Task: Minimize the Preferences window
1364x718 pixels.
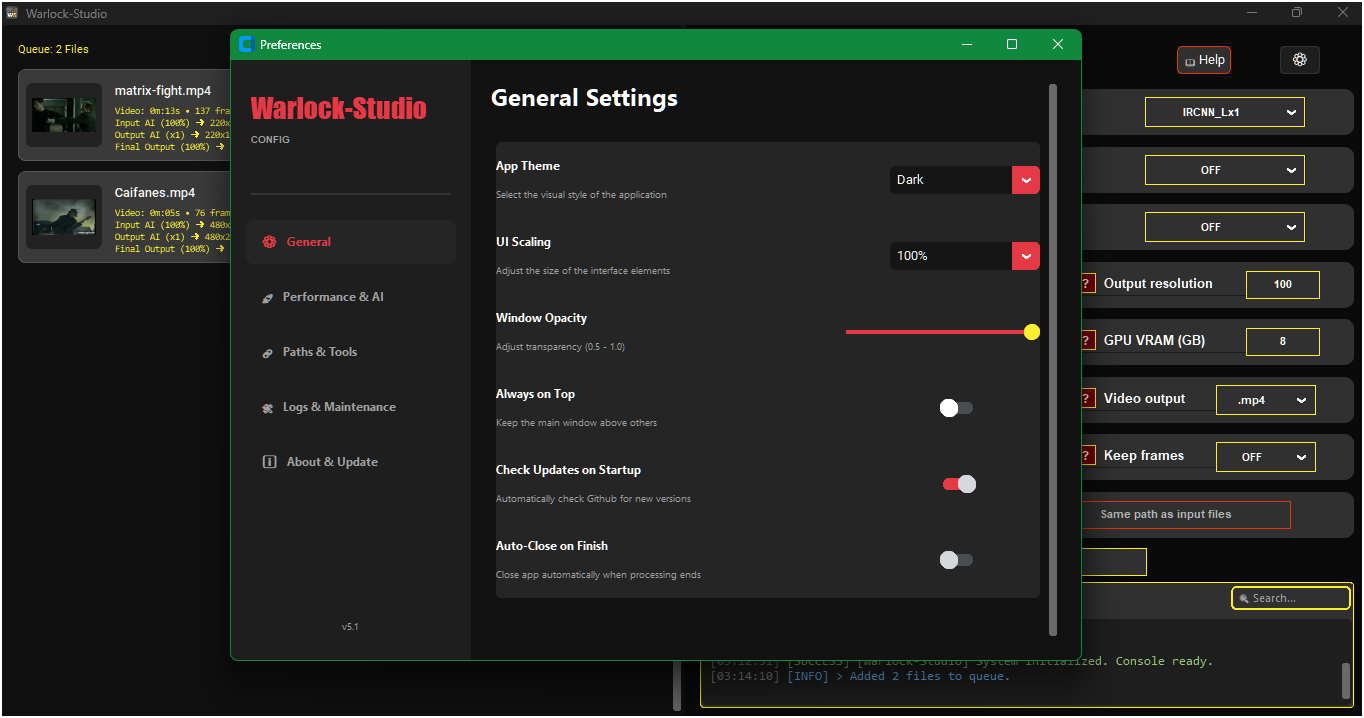Action: [967, 44]
